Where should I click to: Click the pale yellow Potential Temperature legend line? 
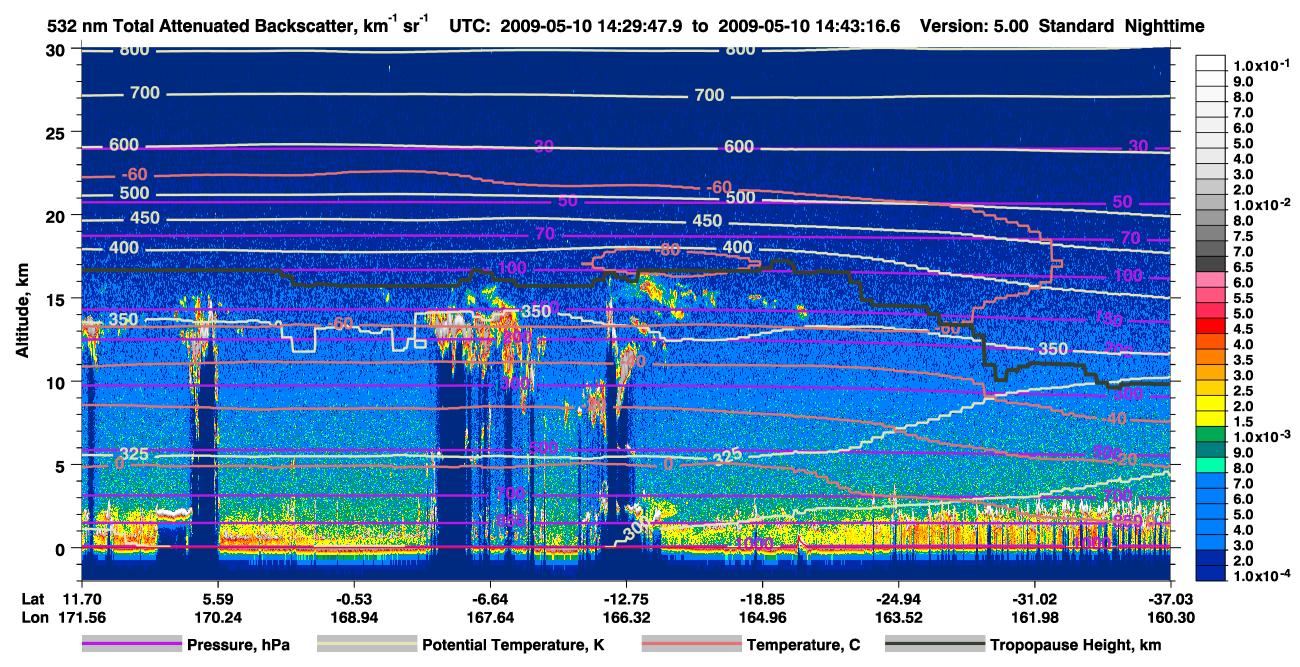tap(367, 645)
